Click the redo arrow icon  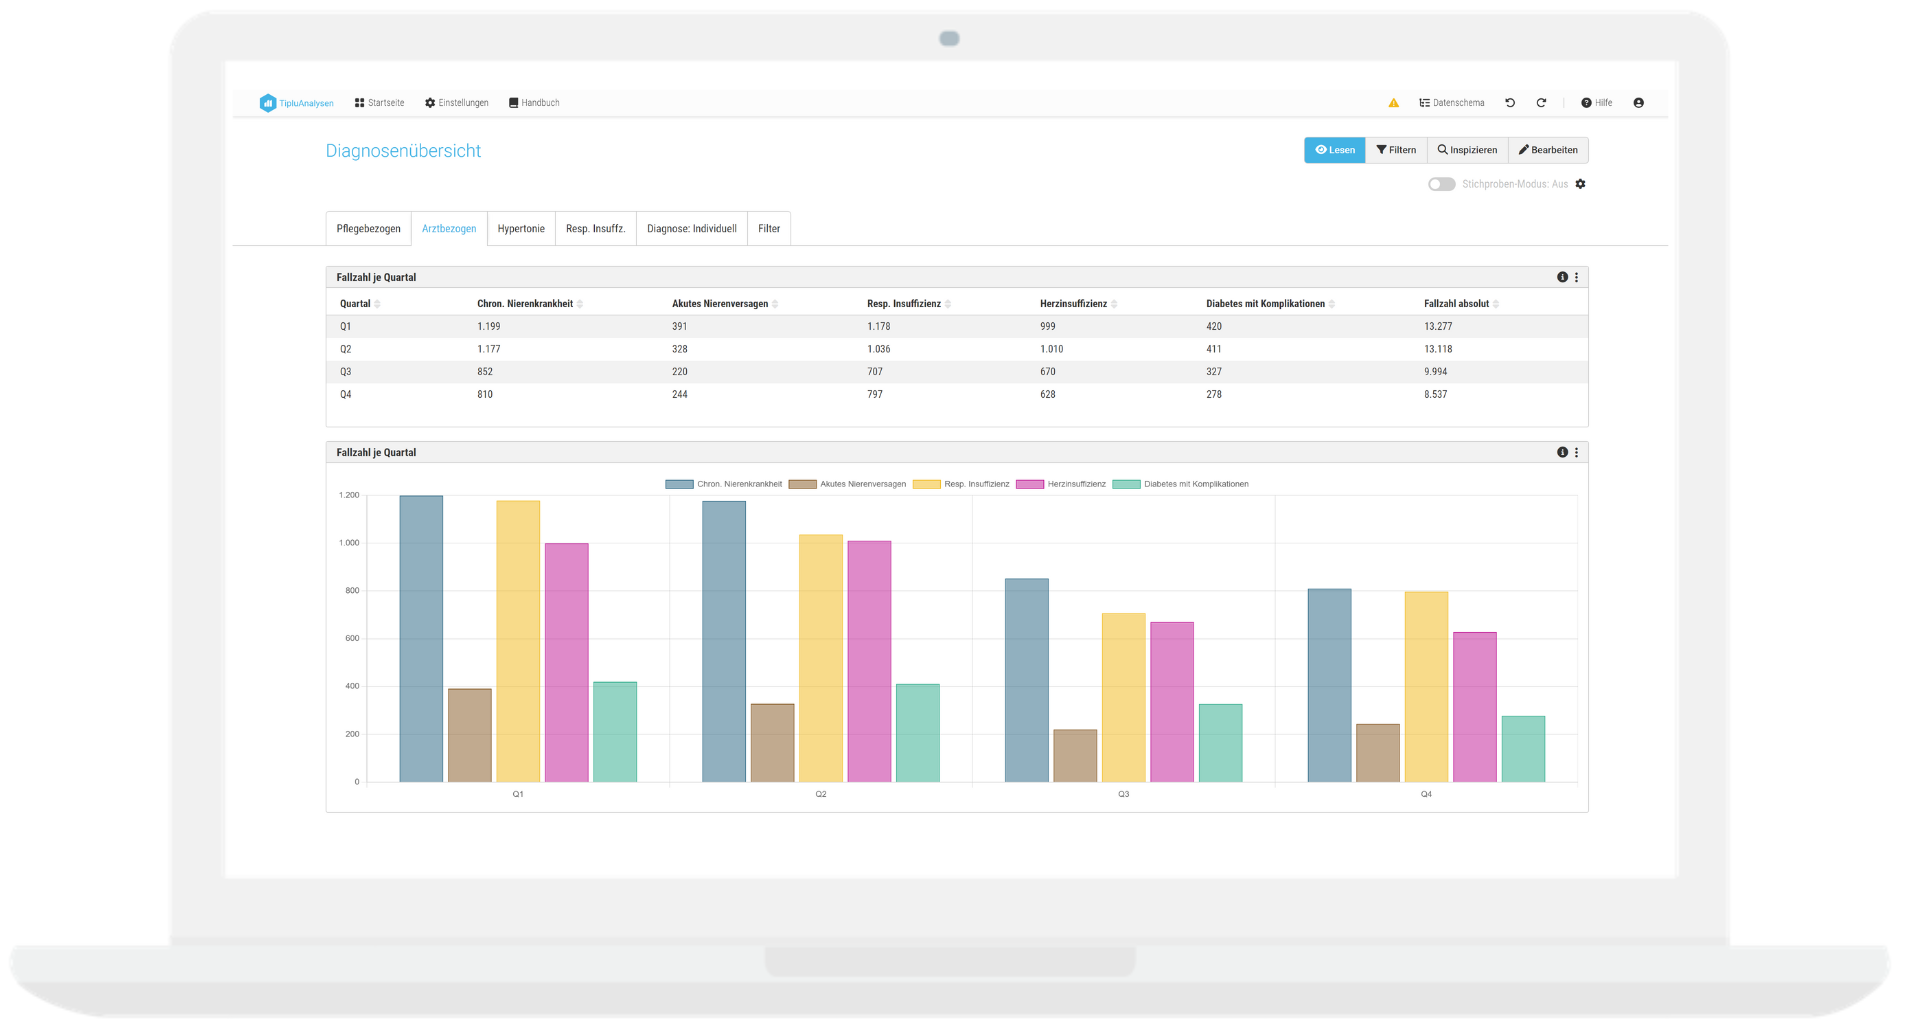click(1541, 103)
